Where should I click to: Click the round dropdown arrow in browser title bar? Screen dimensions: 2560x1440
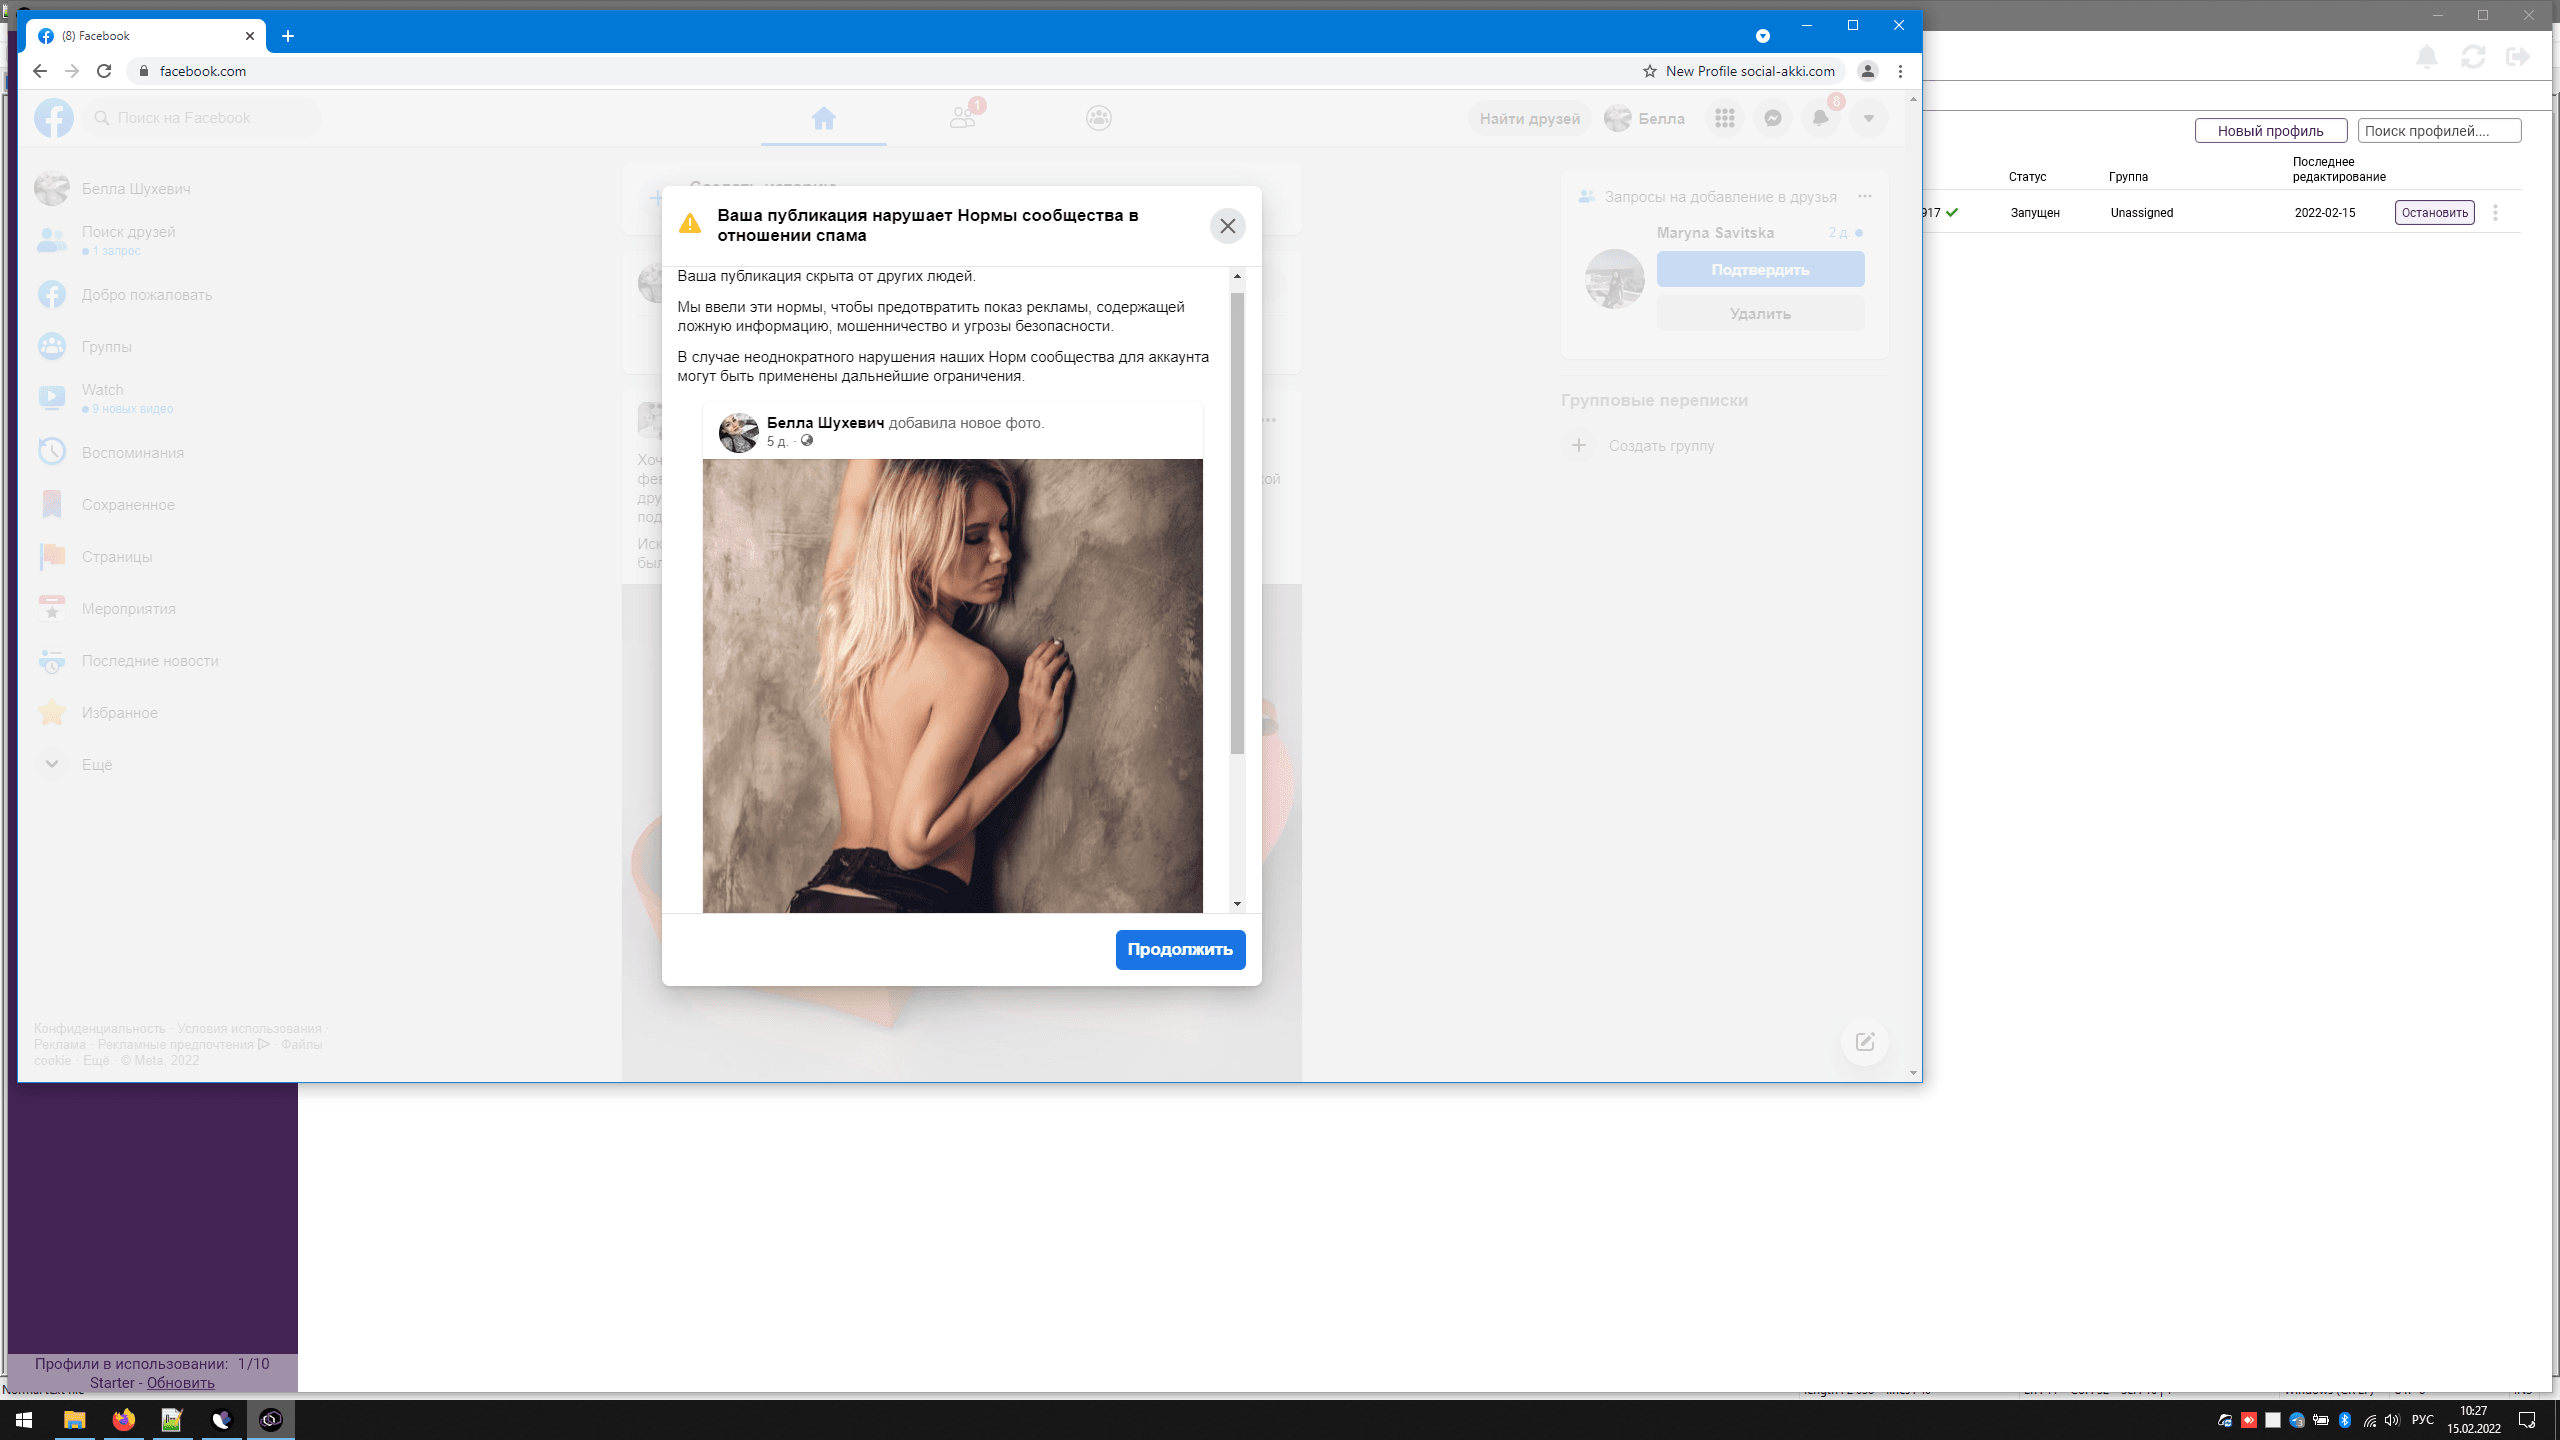(1763, 36)
